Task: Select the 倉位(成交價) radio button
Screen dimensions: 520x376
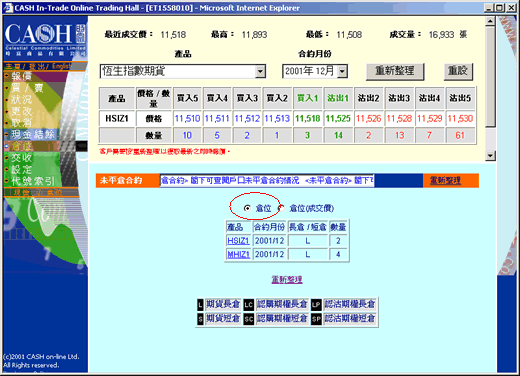Action: [282, 208]
